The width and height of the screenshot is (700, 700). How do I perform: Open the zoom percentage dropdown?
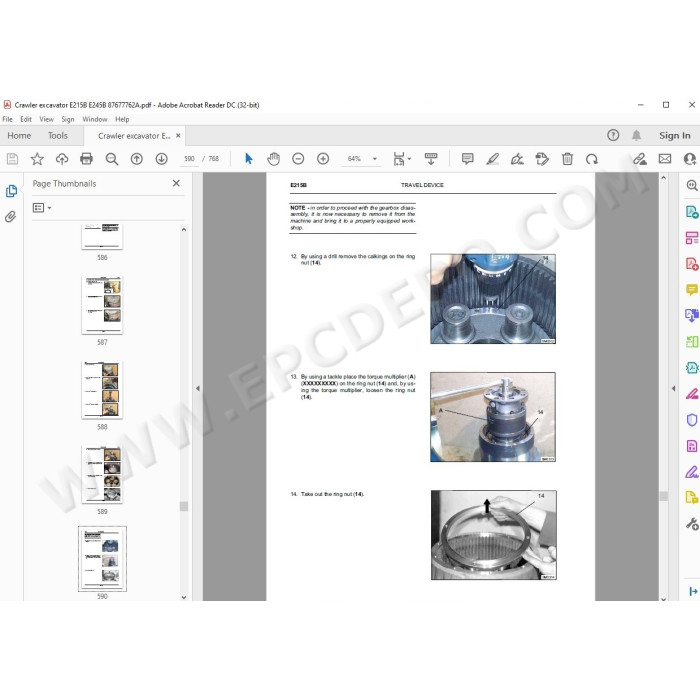[x=375, y=159]
